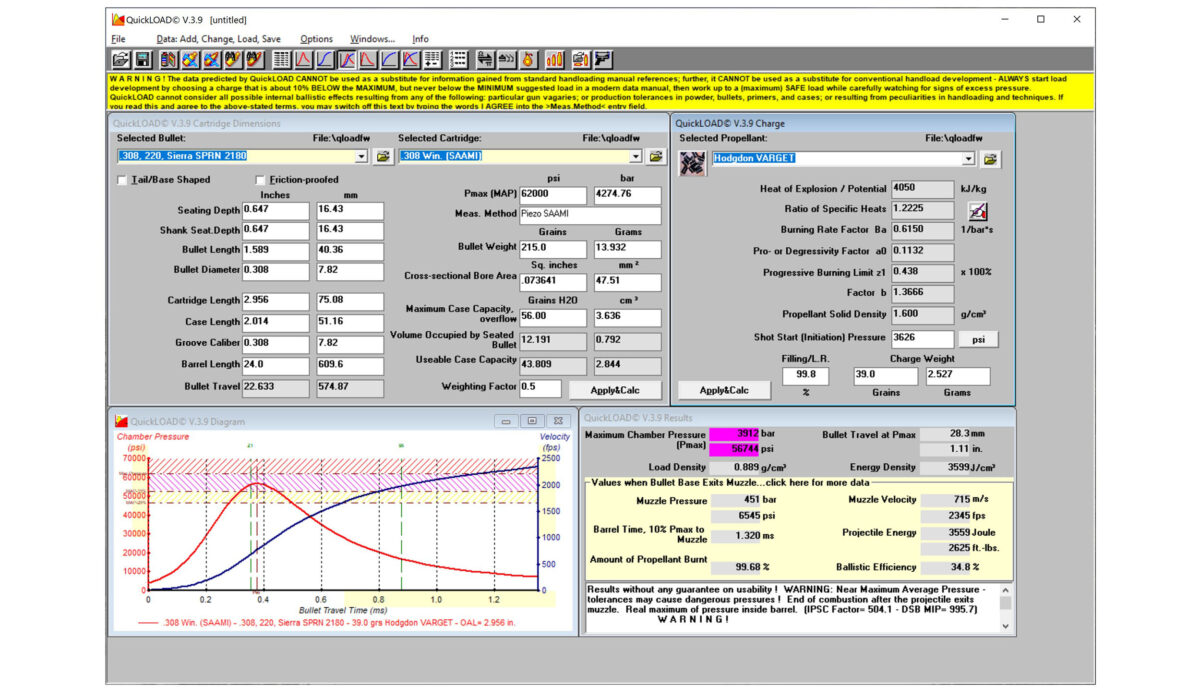Image resolution: width=1200 pixels, height=698 pixels.
Task: Expand the Selected Bullet dropdown list
Action: pyautogui.click(x=361, y=156)
